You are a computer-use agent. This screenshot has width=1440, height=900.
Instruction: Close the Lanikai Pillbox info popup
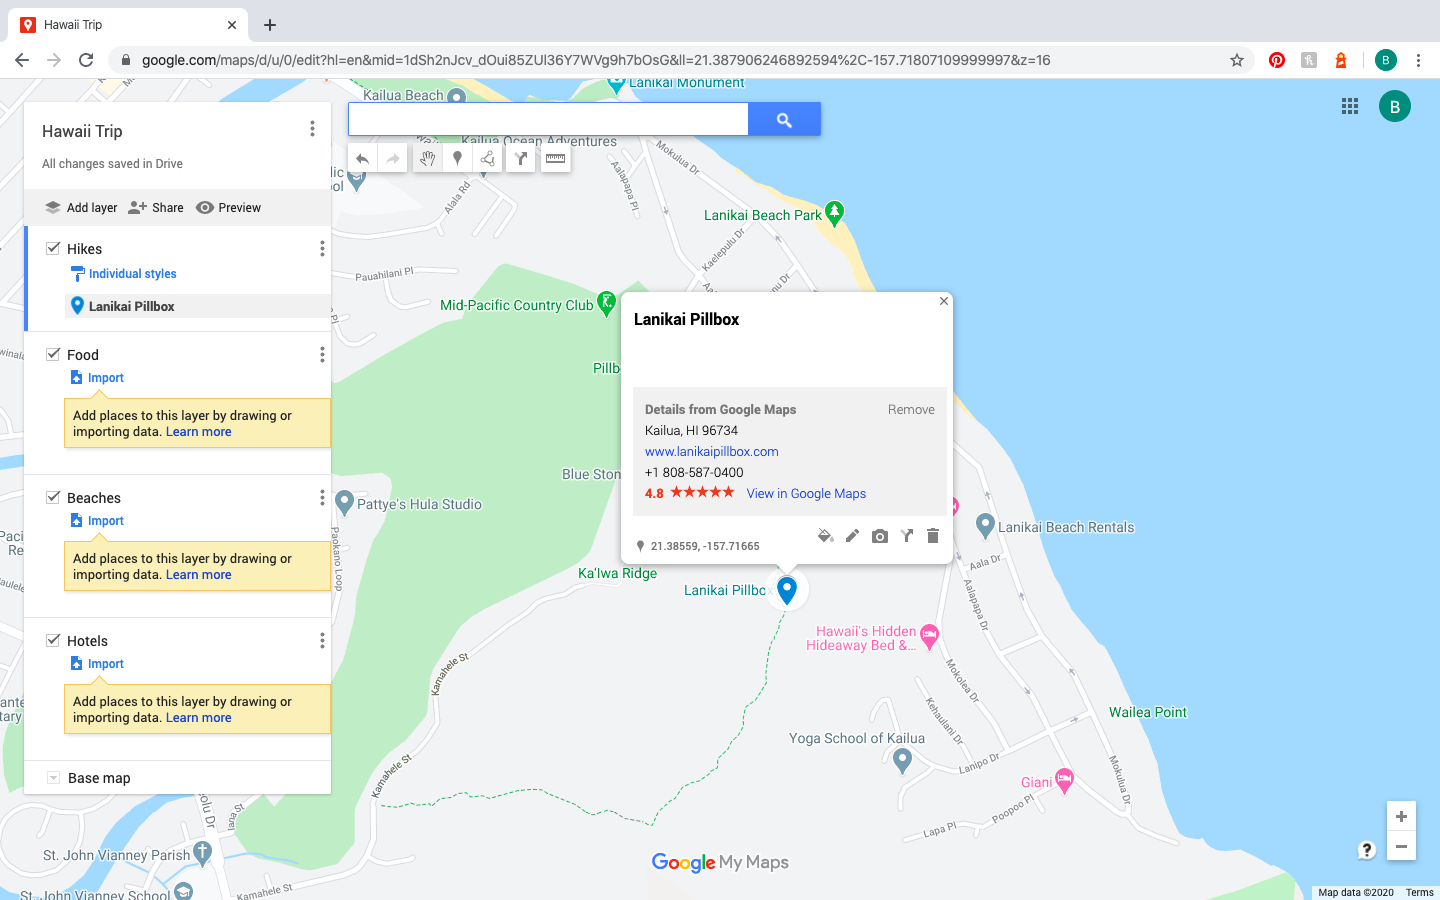[x=943, y=301]
